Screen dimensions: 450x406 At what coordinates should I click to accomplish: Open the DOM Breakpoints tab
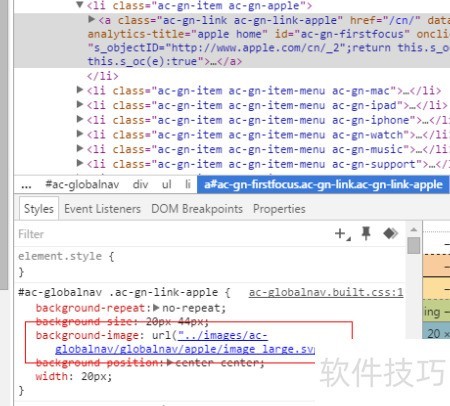click(197, 209)
